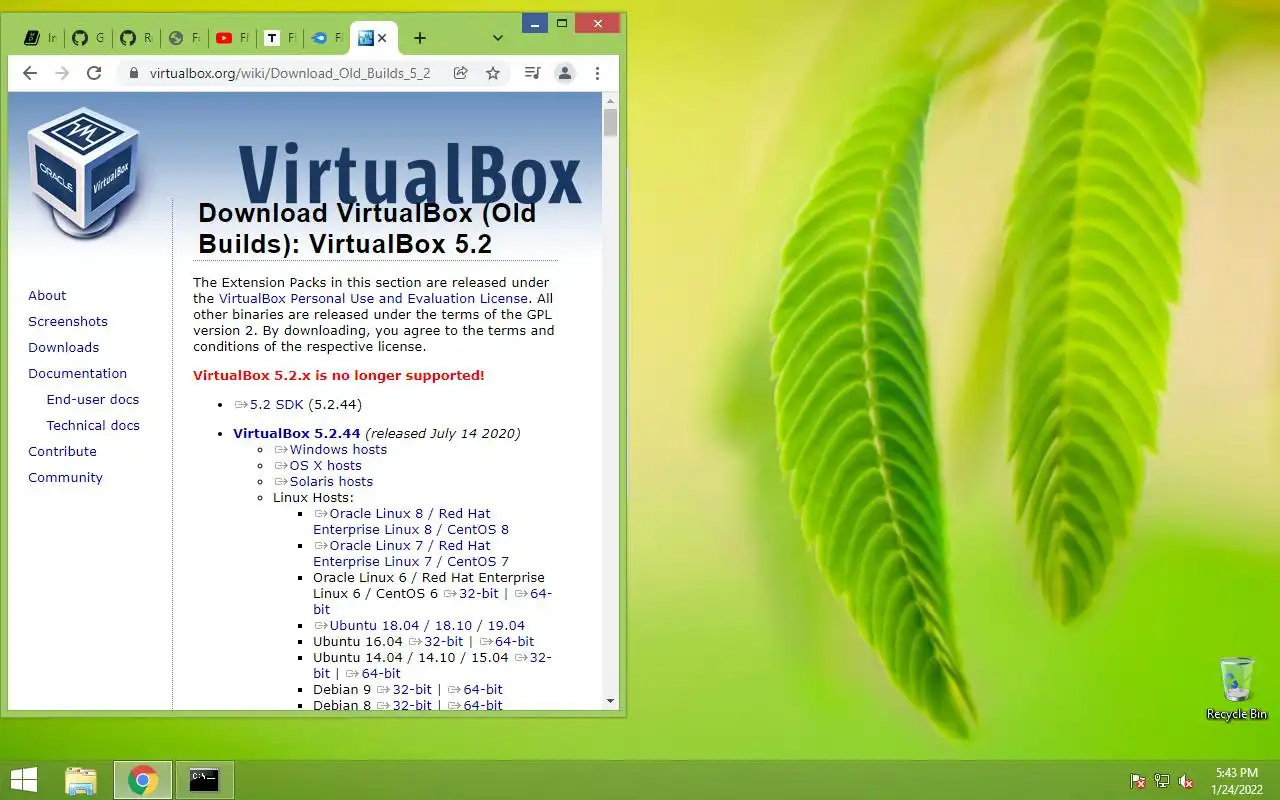This screenshot has height=800, width=1280.
Task: Open the Chrome three-dot menu
Action: 597,73
